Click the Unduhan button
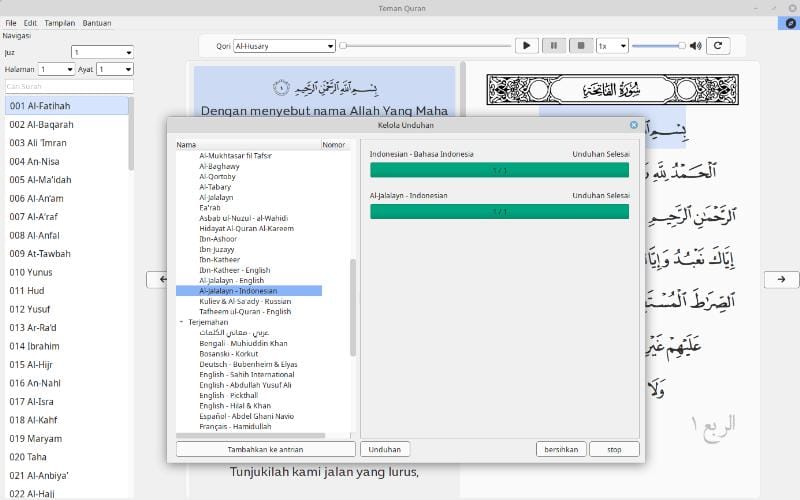 [385, 449]
